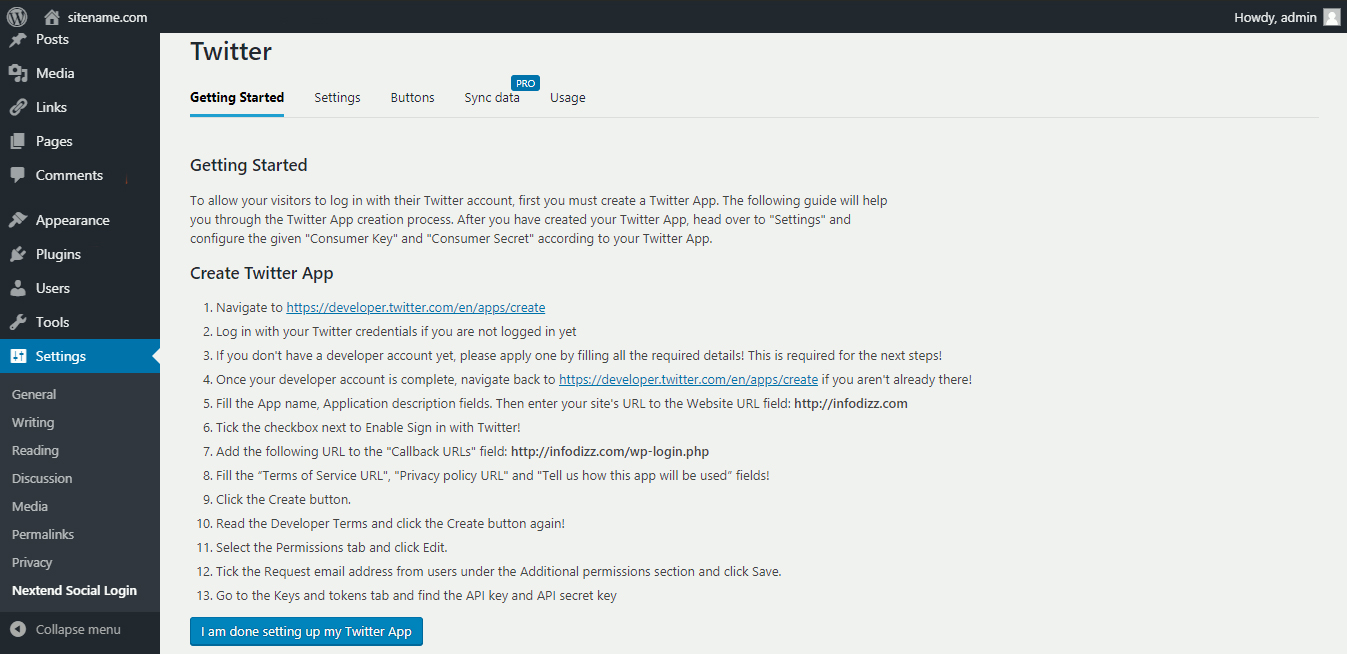1347x654 pixels.
Task: Switch to the Settings tab
Action: (337, 98)
